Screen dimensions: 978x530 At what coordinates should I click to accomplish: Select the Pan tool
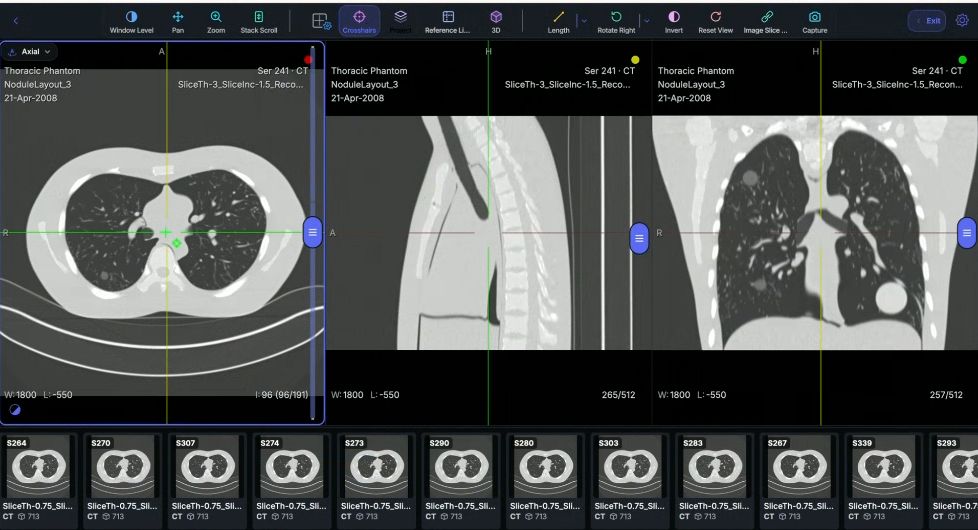point(178,22)
